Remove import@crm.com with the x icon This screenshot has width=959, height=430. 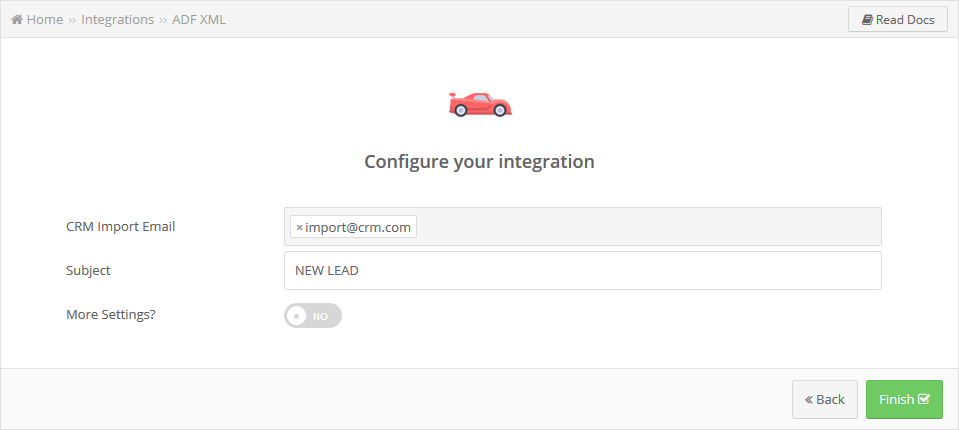click(x=299, y=228)
